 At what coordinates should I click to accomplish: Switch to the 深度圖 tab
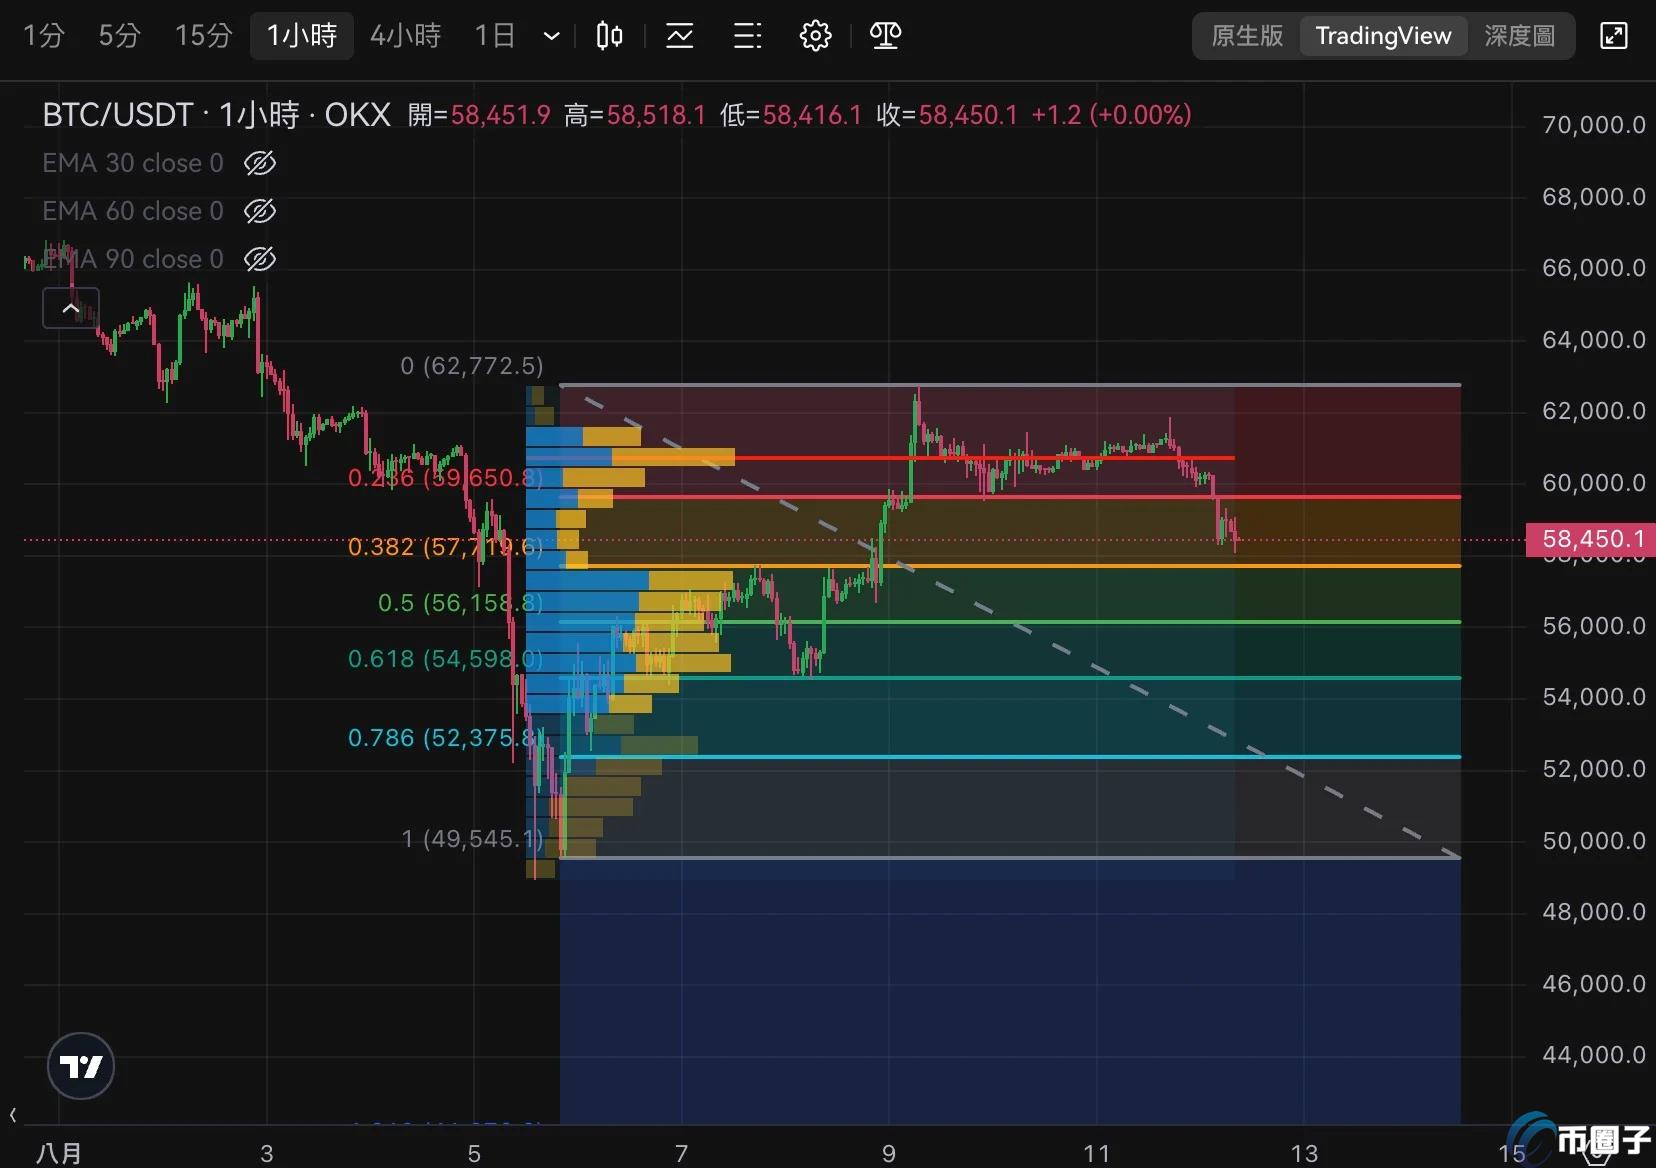point(1519,36)
